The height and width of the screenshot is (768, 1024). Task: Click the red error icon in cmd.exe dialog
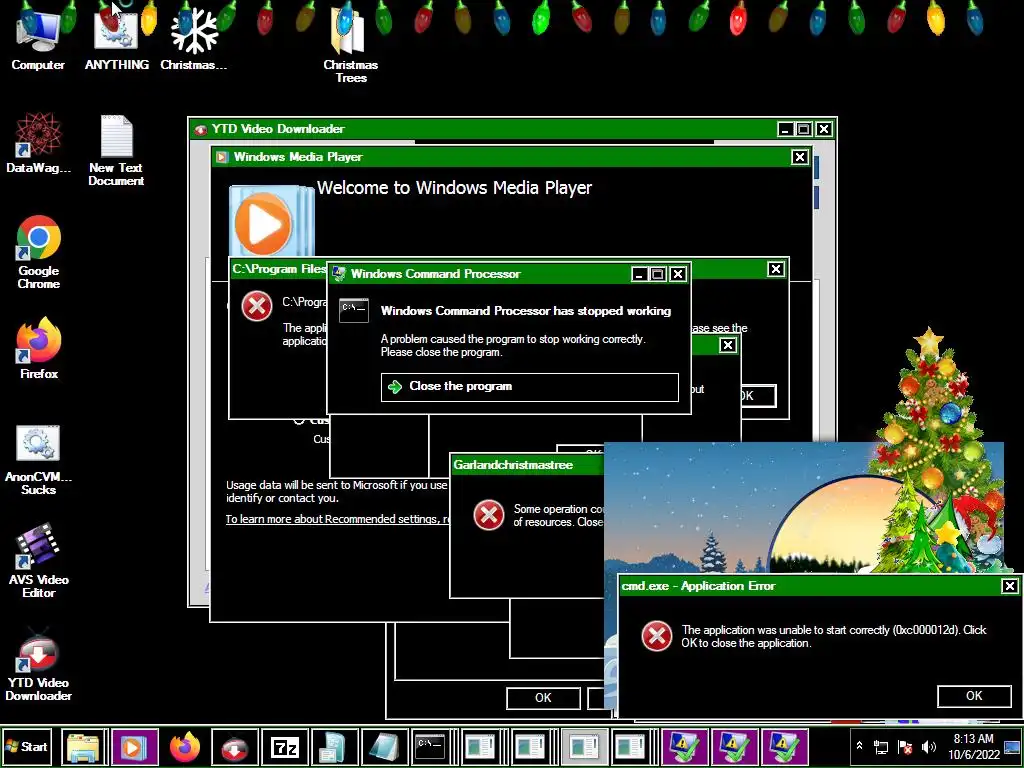point(656,636)
